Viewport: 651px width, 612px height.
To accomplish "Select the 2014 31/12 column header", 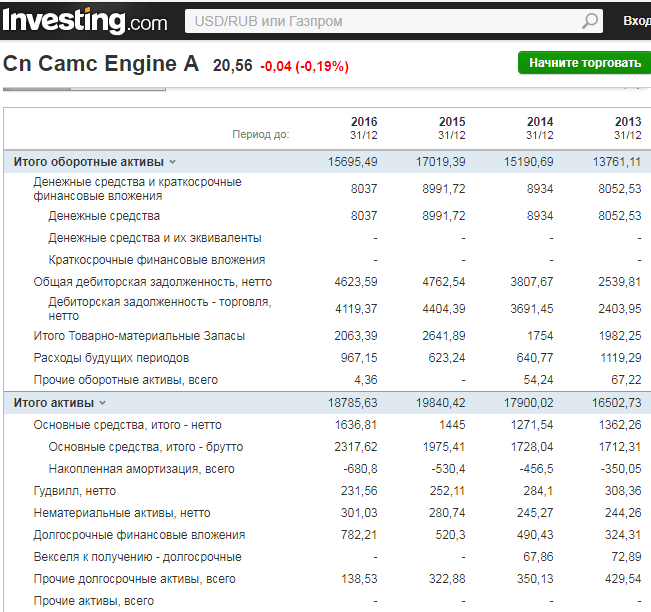I will pos(540,128).
